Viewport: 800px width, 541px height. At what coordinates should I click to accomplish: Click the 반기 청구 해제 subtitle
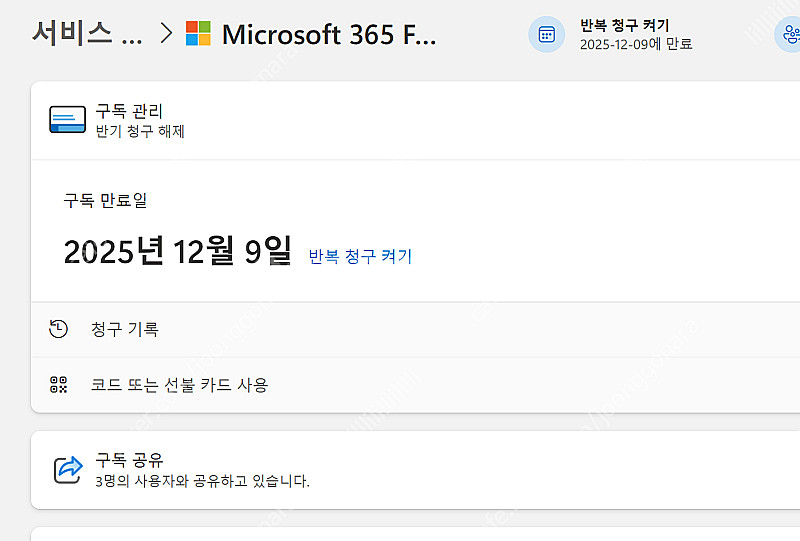140,132
